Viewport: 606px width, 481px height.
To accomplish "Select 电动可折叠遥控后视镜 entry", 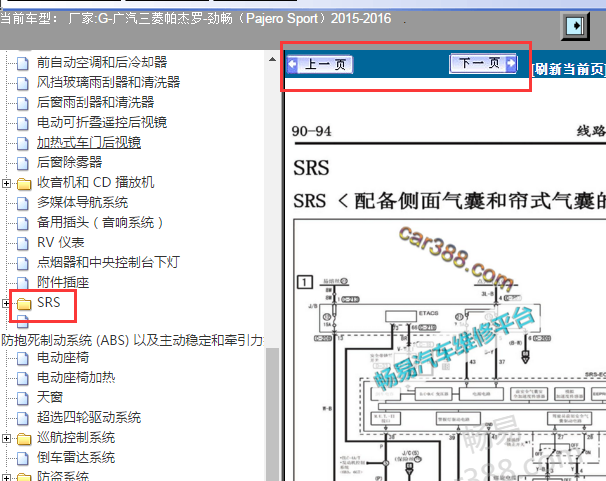I will coord(102,122).
